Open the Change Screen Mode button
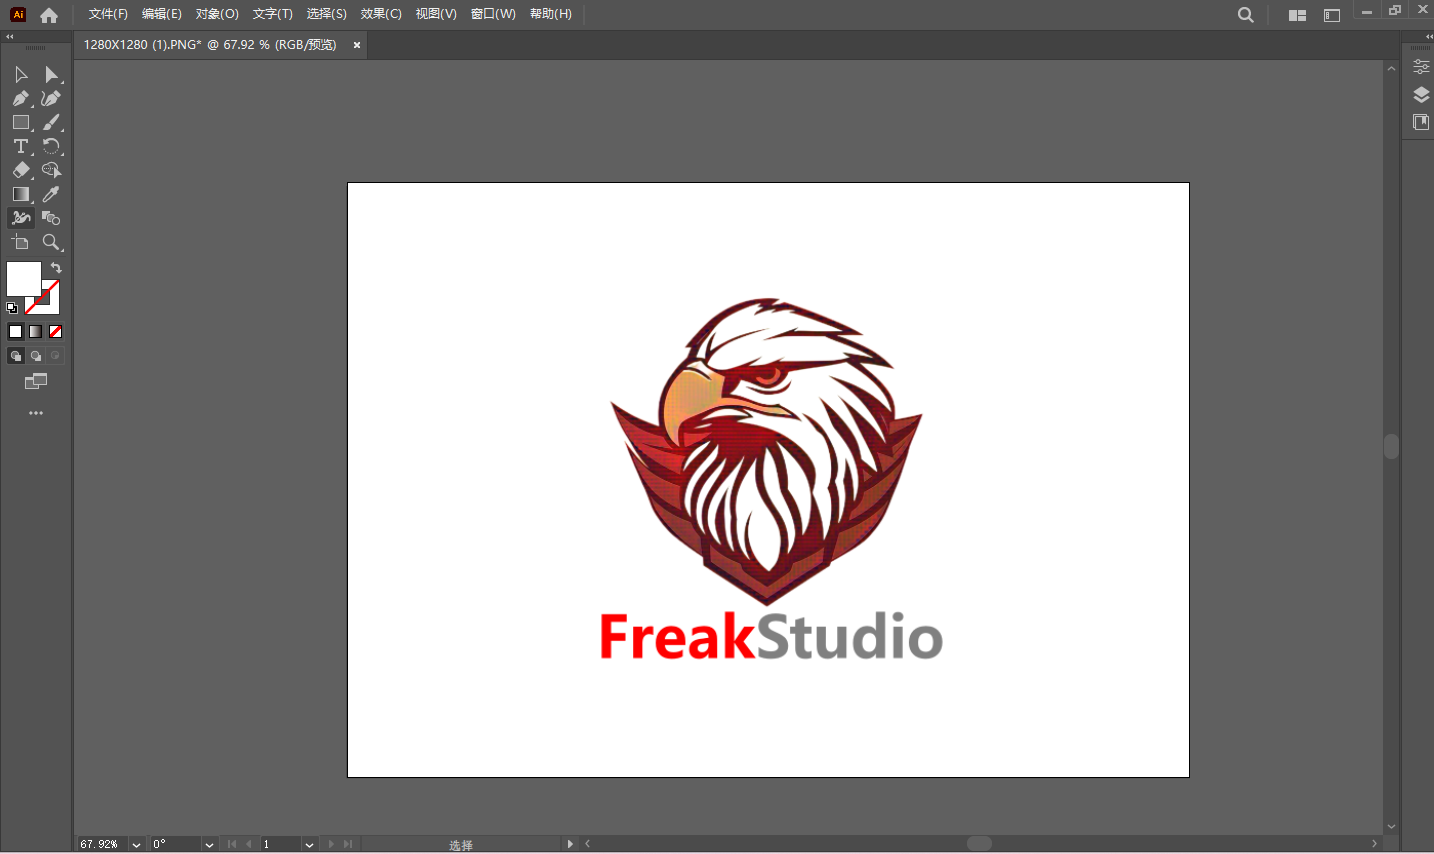 pyautogui.click(x=36, y=381)
